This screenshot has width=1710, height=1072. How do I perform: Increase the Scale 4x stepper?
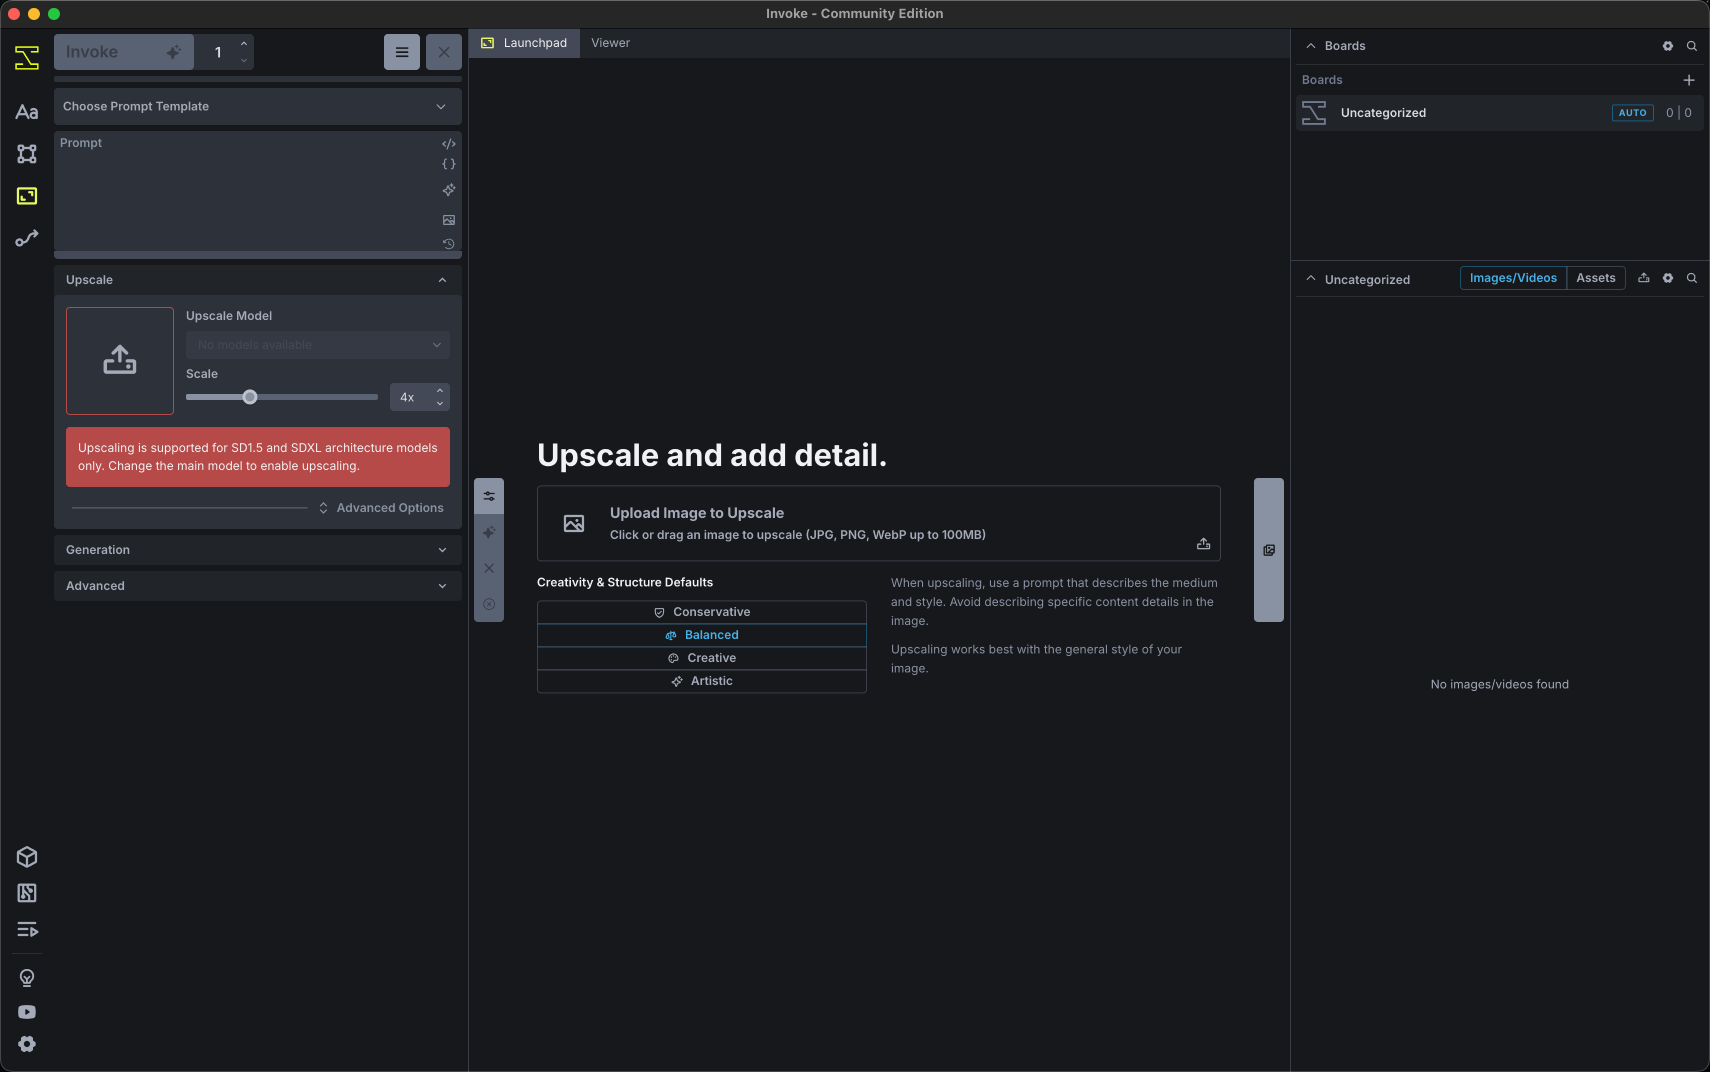click(440, 391)
